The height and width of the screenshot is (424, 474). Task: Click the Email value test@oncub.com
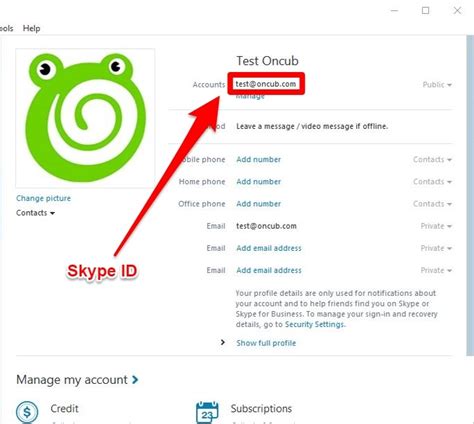pyautogui.click(x=266, y=226)
